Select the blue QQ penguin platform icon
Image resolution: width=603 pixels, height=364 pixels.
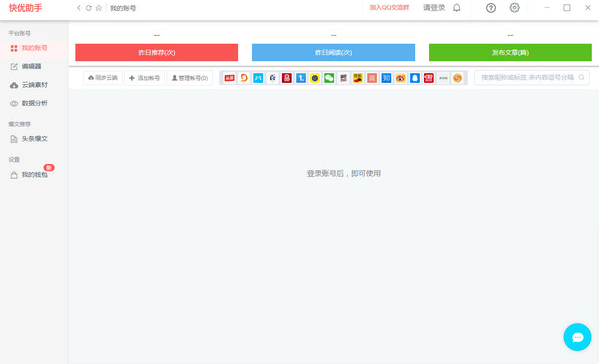pos(415,78)
